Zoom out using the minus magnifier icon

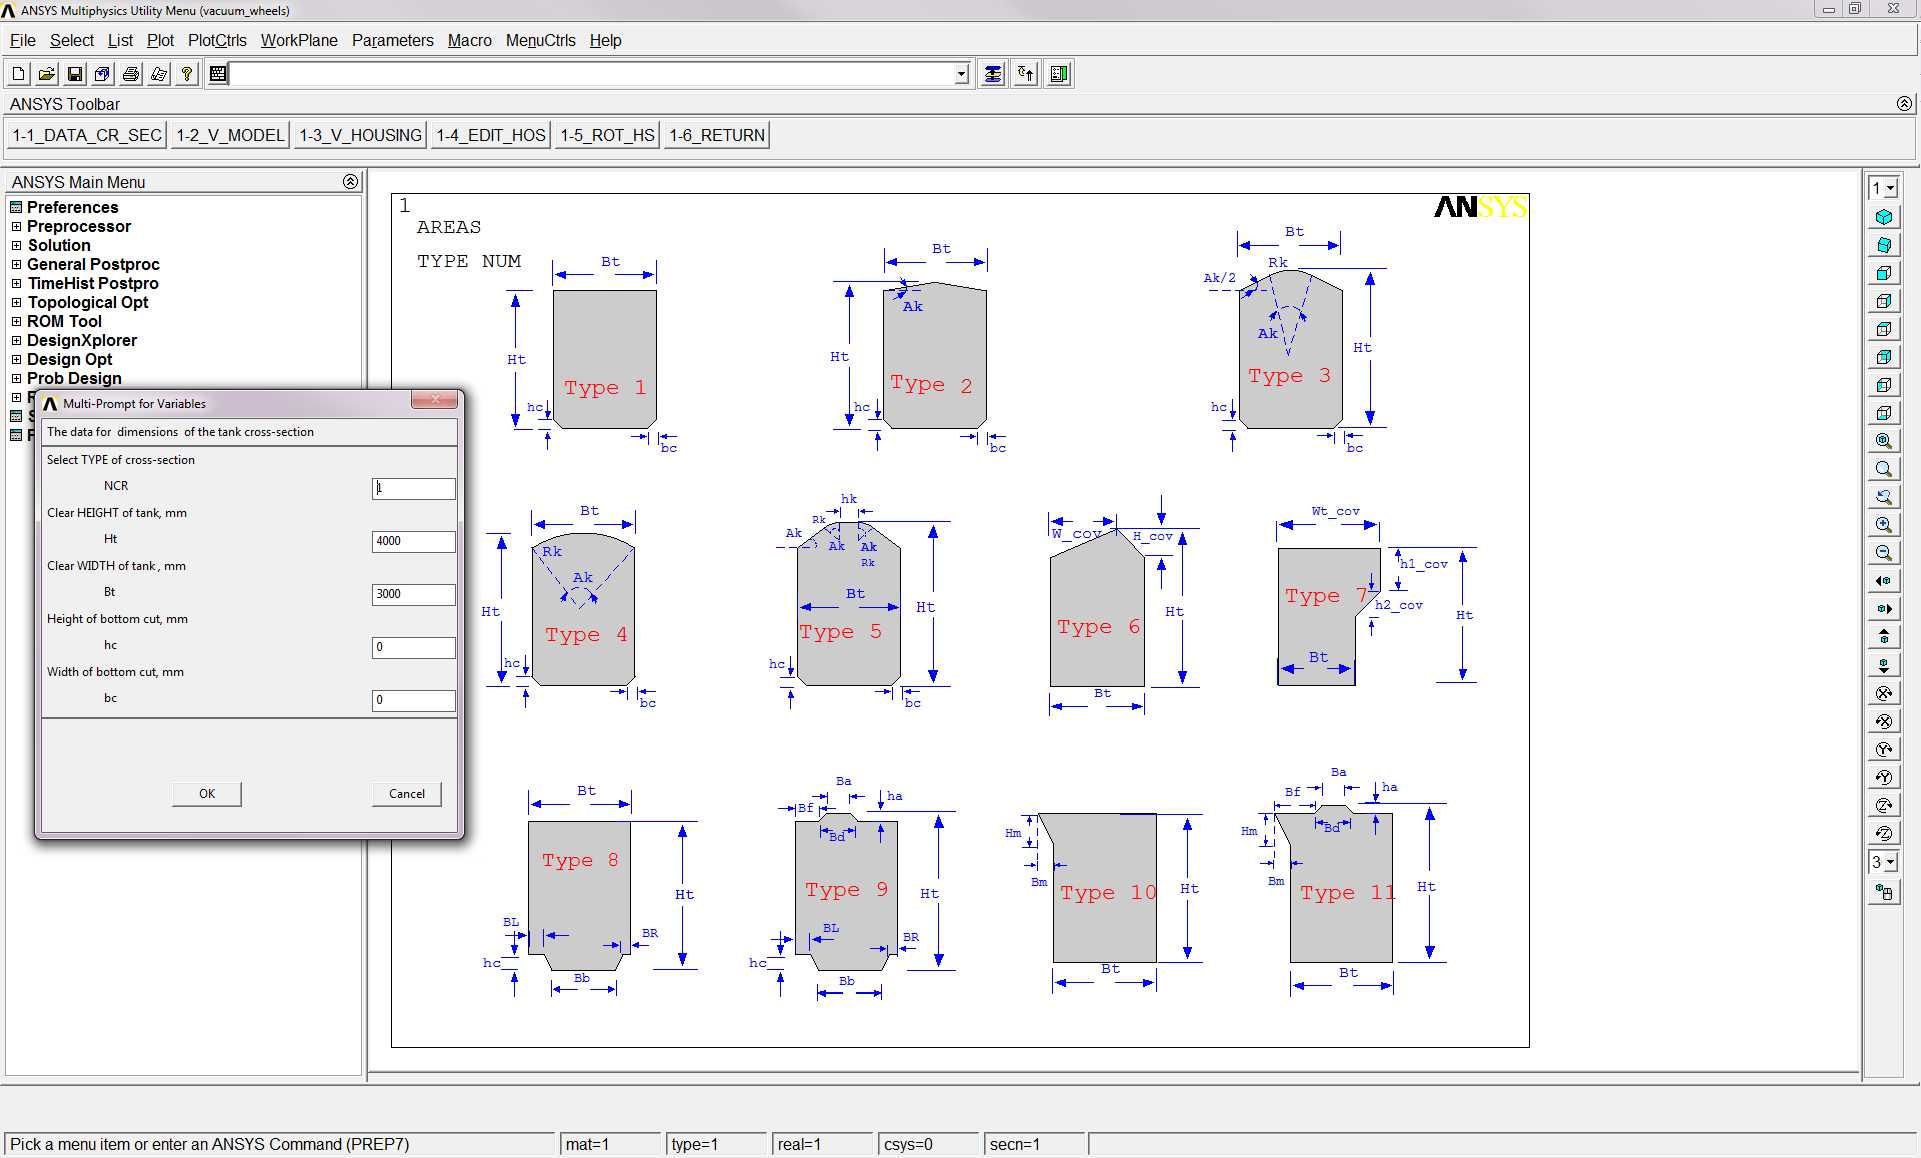pyautogui.click(x=1884, y=553)
